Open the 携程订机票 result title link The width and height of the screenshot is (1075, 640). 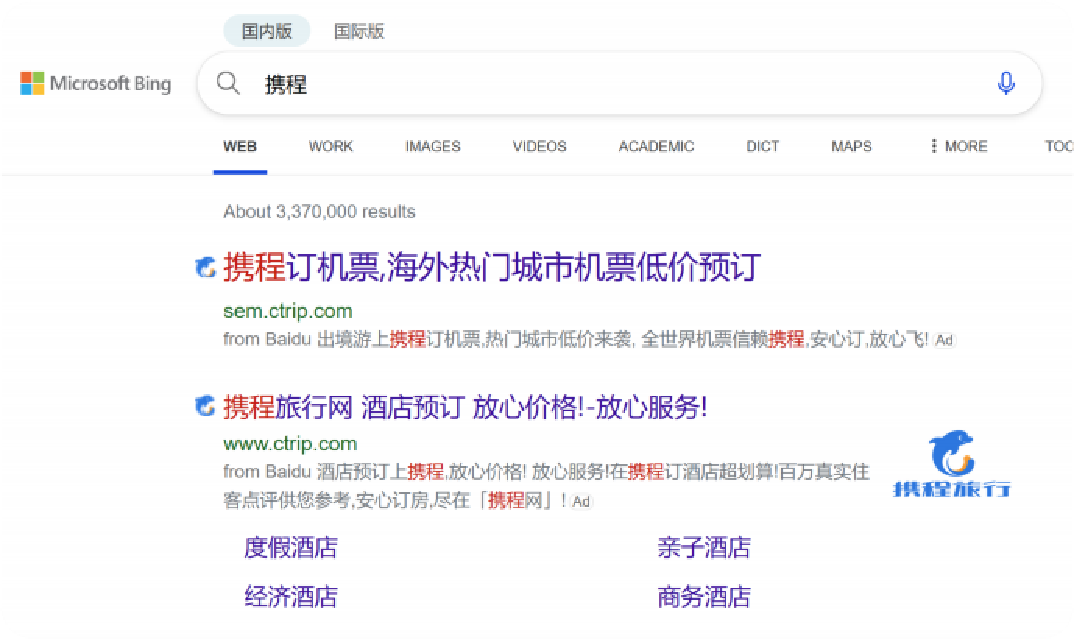(492, 267)
